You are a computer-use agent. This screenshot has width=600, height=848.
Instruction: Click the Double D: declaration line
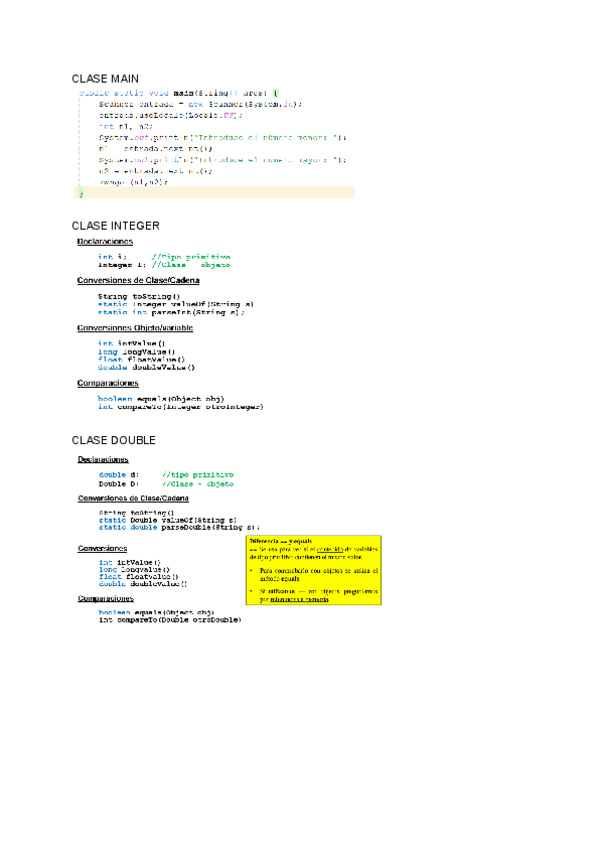pos(119,483)
